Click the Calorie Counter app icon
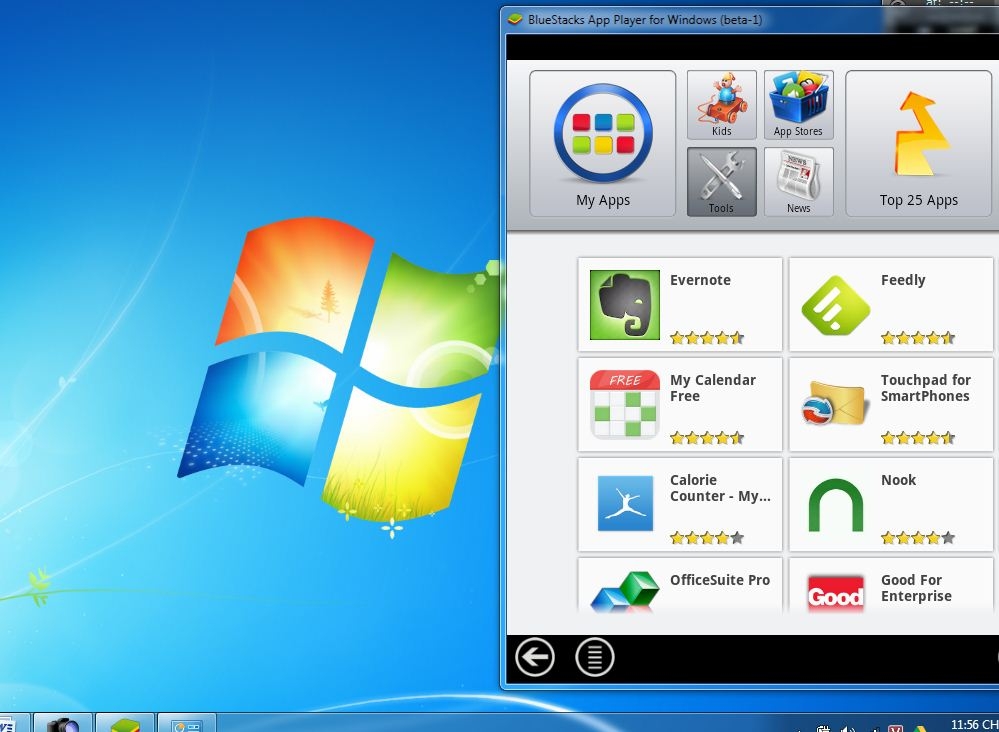This screenshot has width=999, height=732. [625, 503]
